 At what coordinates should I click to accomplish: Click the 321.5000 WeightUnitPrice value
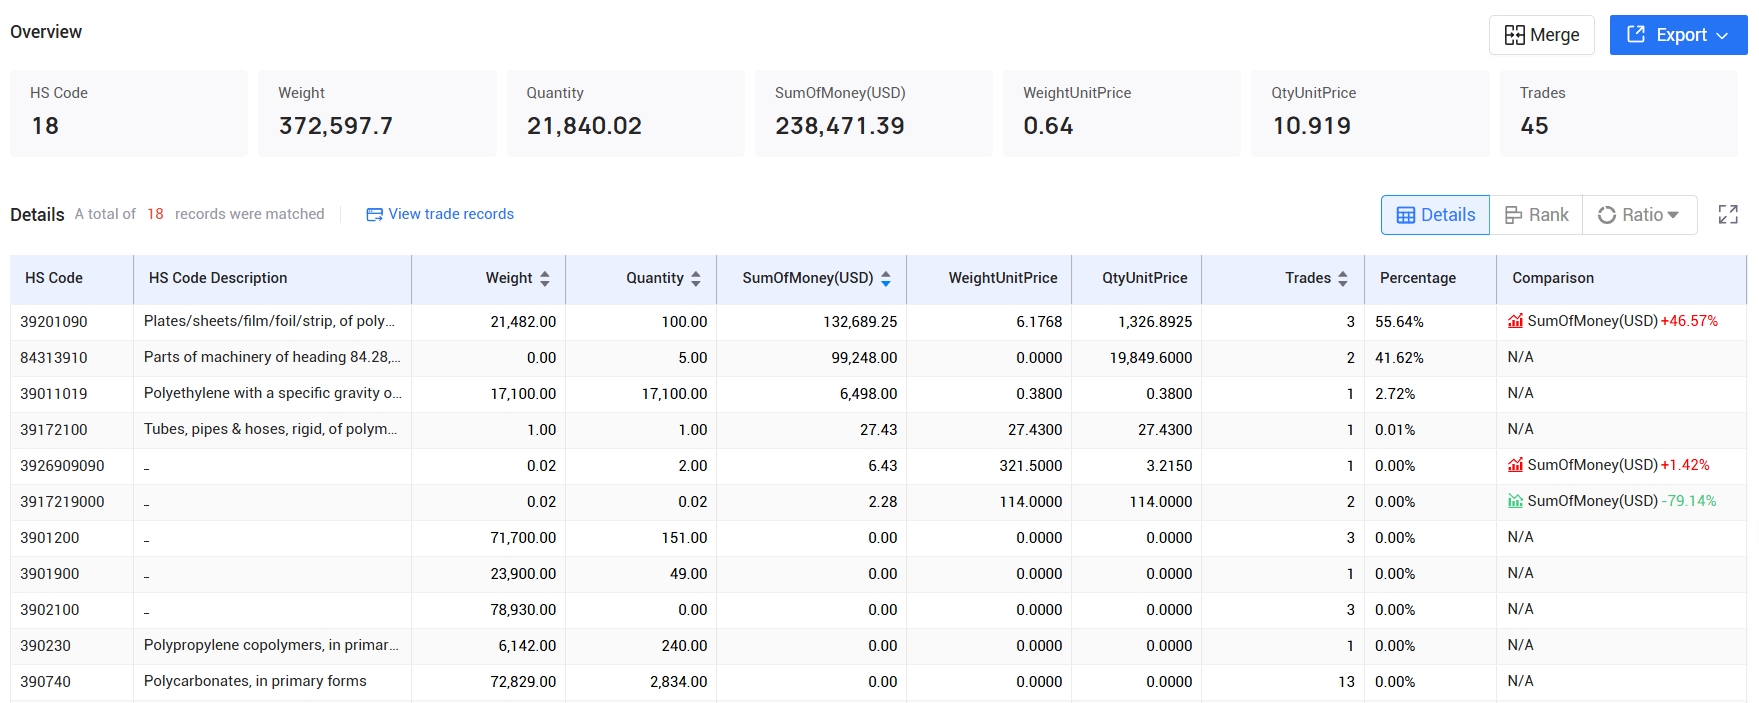[x=1031, y=466]
